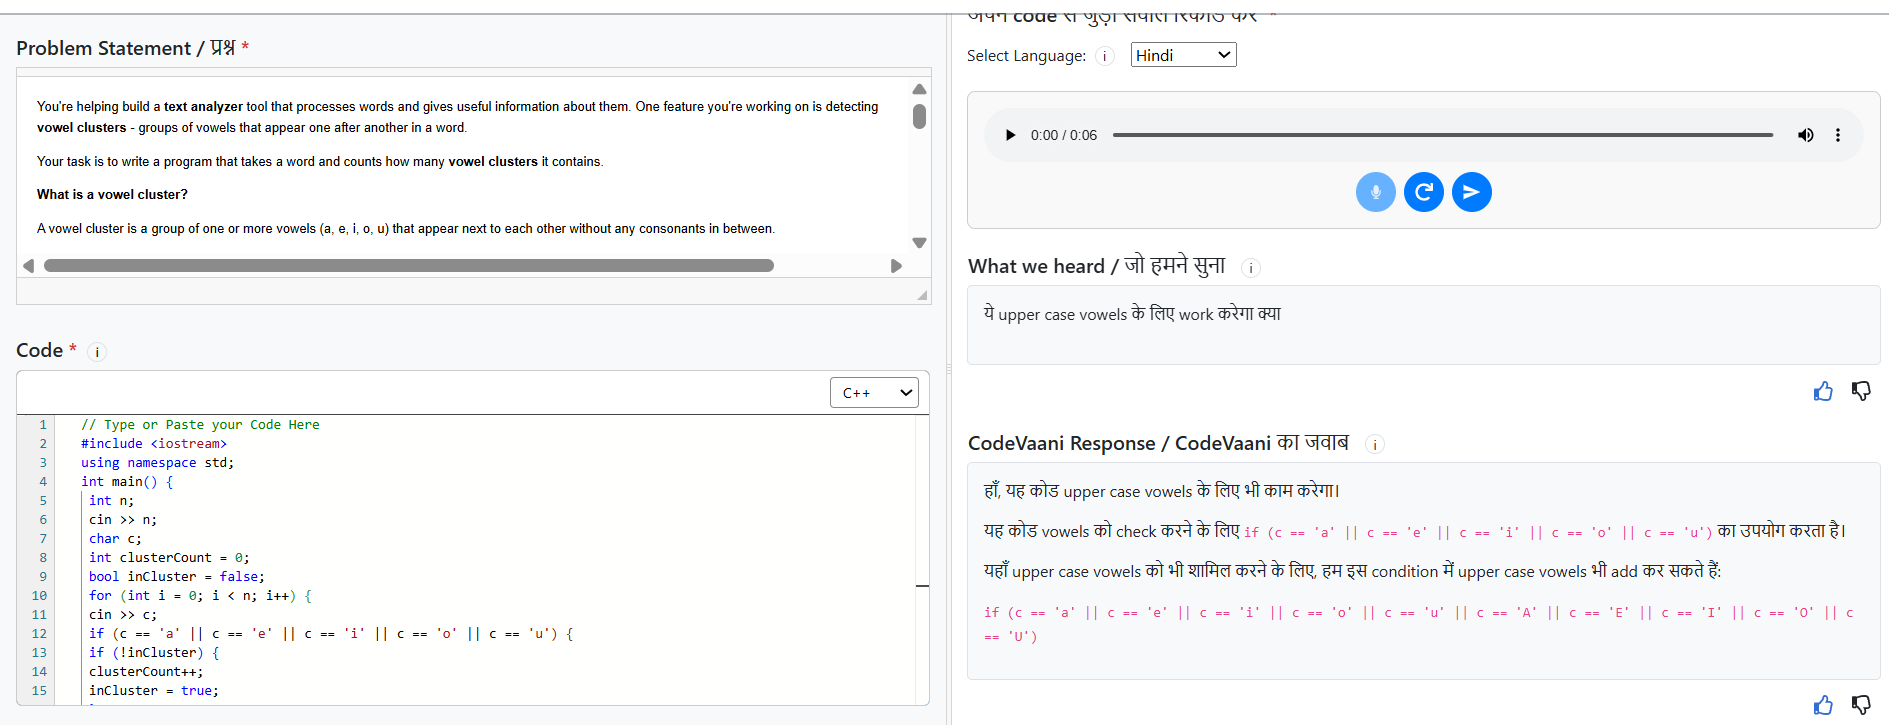
Task: Send the recorded question
Action: 1472,192
